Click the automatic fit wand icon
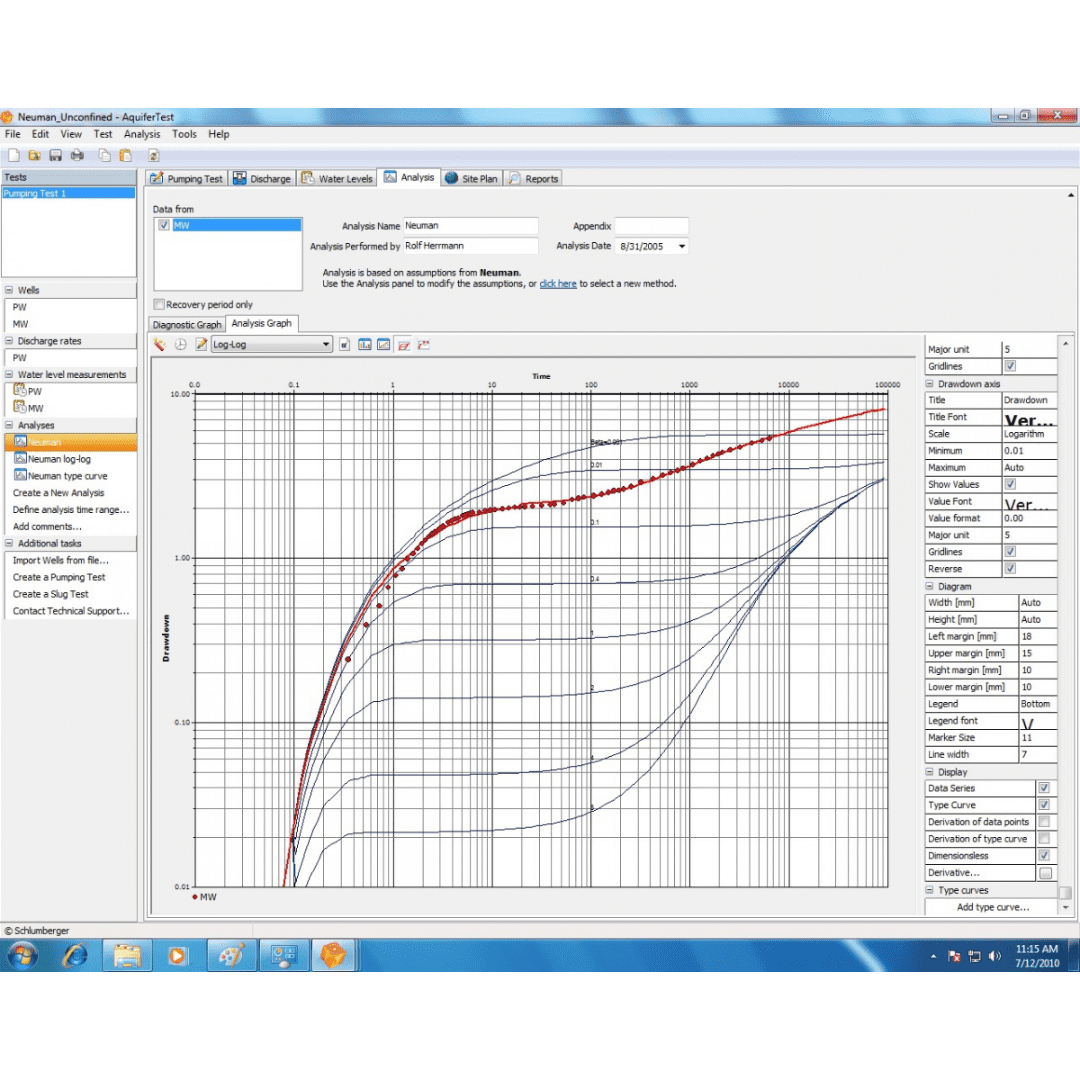 point(160,344)
